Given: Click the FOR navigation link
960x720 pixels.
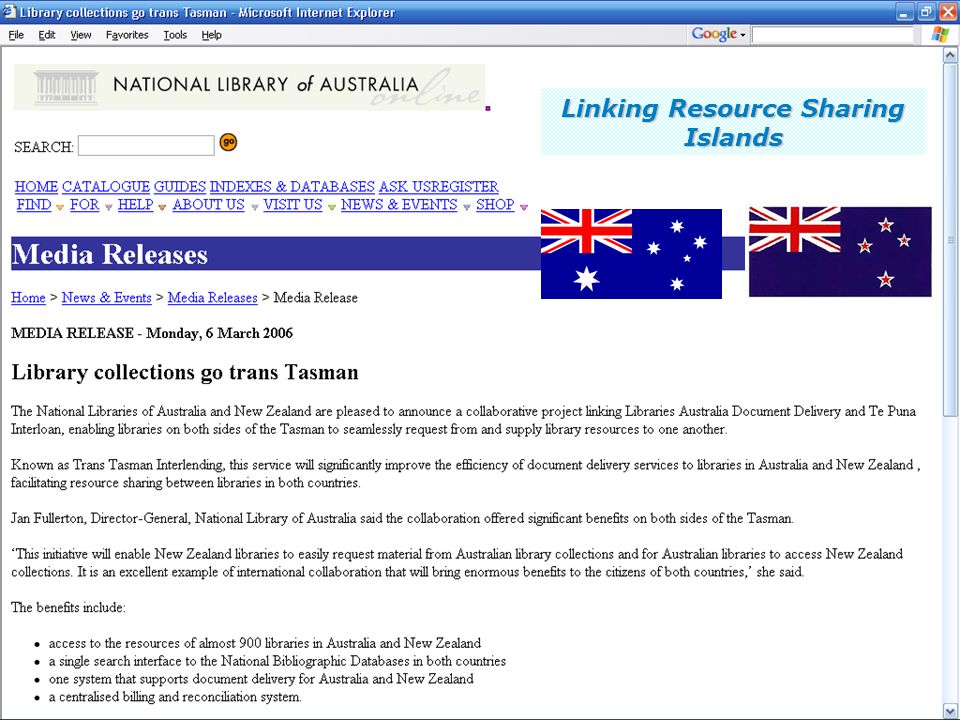Looking at the screenshot, I should 84,204.
